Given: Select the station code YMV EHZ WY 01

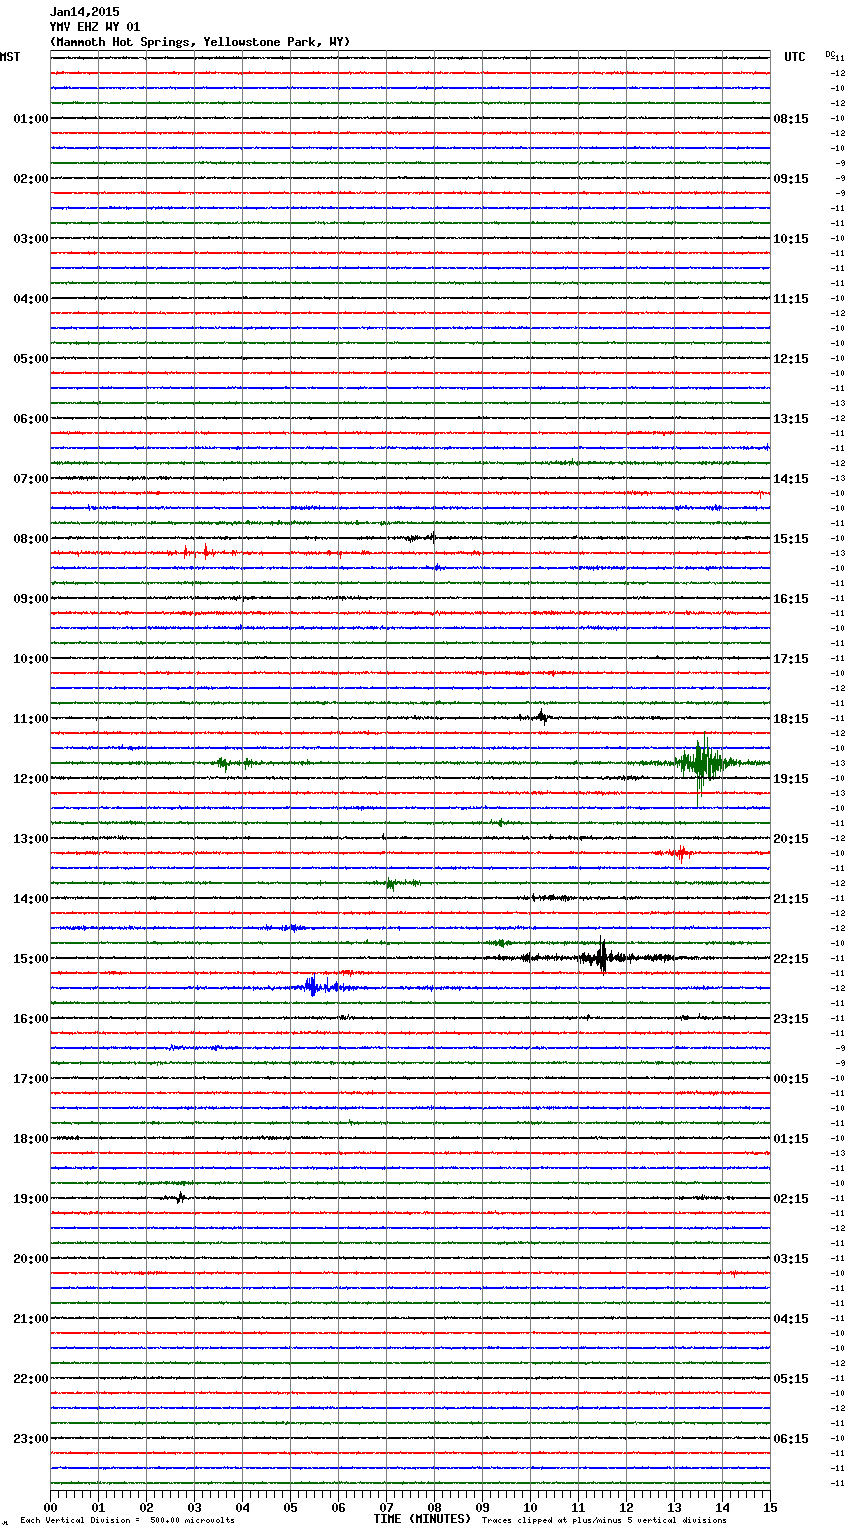Looking at the screenshot, I should [95, 27].
